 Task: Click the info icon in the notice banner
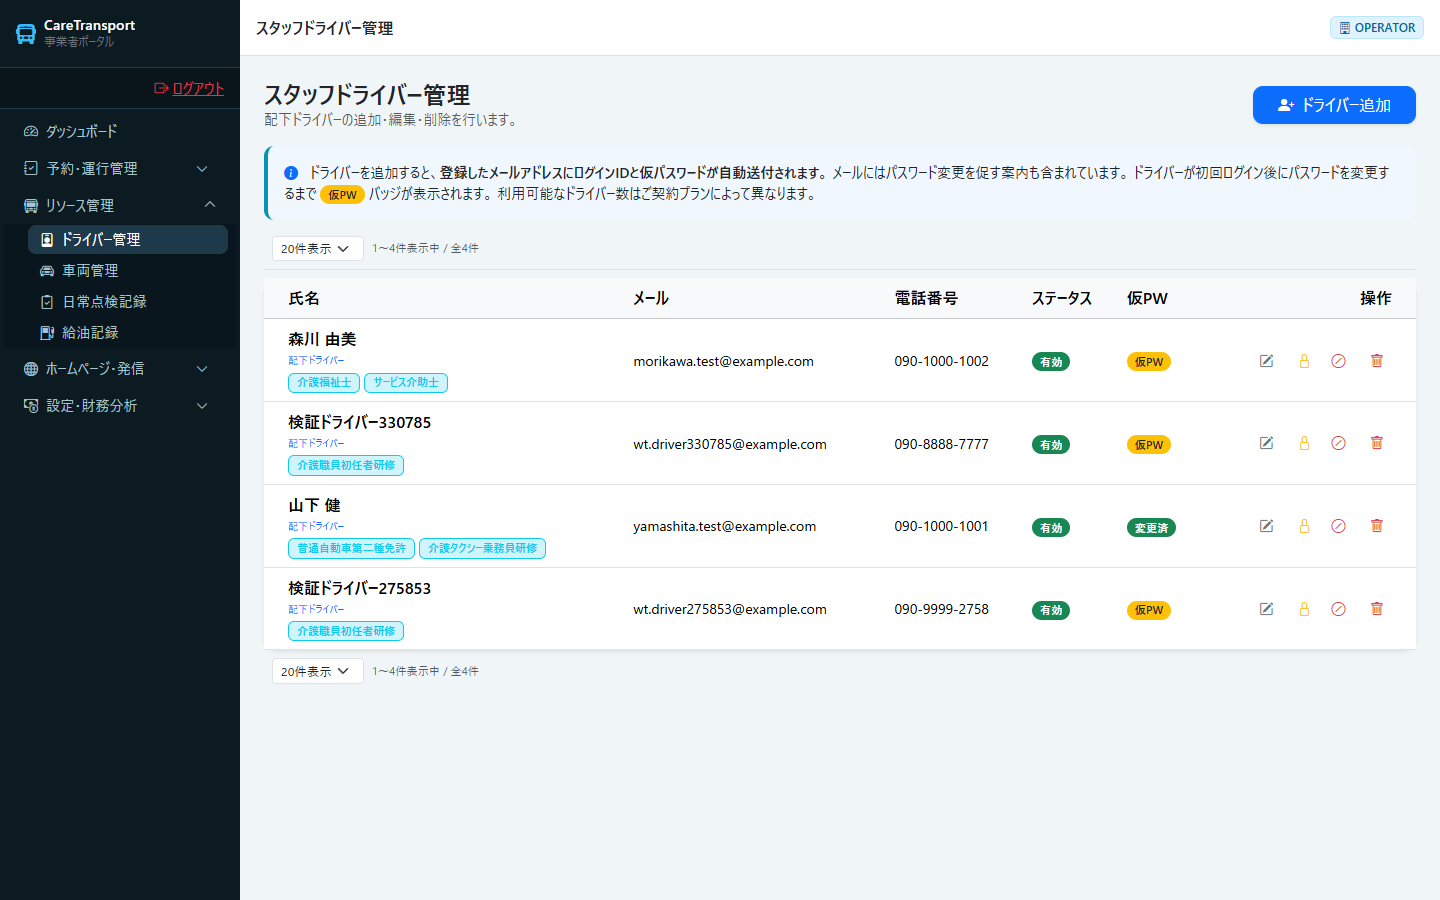point(291,173)
